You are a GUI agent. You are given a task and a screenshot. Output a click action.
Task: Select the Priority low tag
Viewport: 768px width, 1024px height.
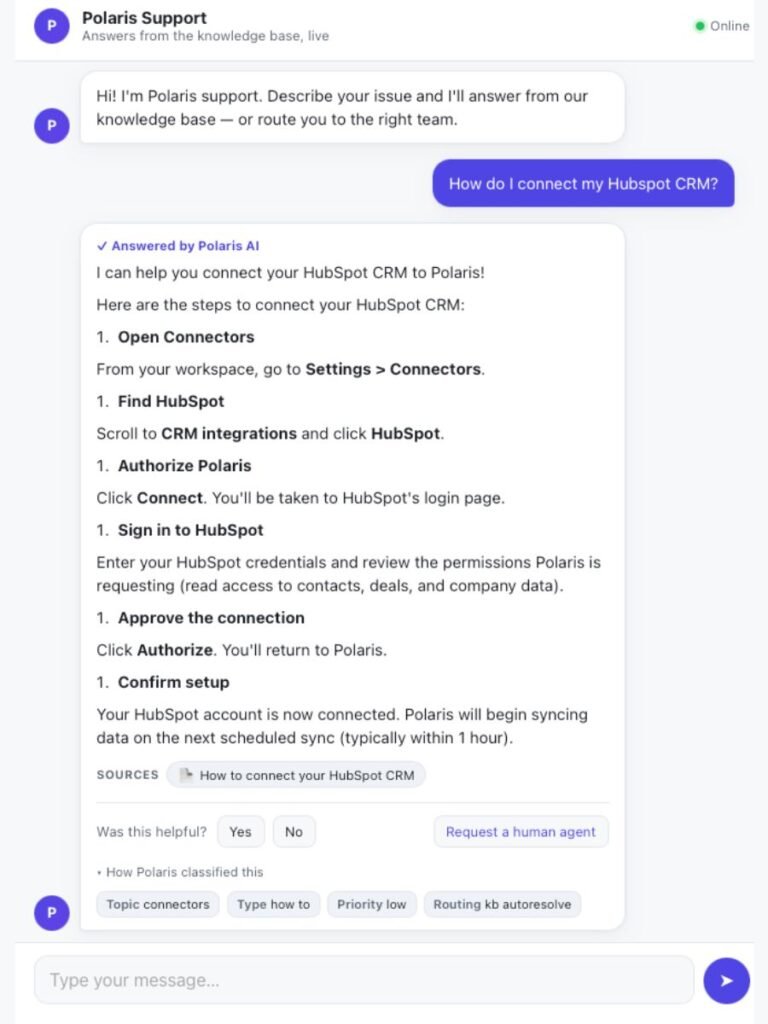pyautogui.click(x=372, y=904)
